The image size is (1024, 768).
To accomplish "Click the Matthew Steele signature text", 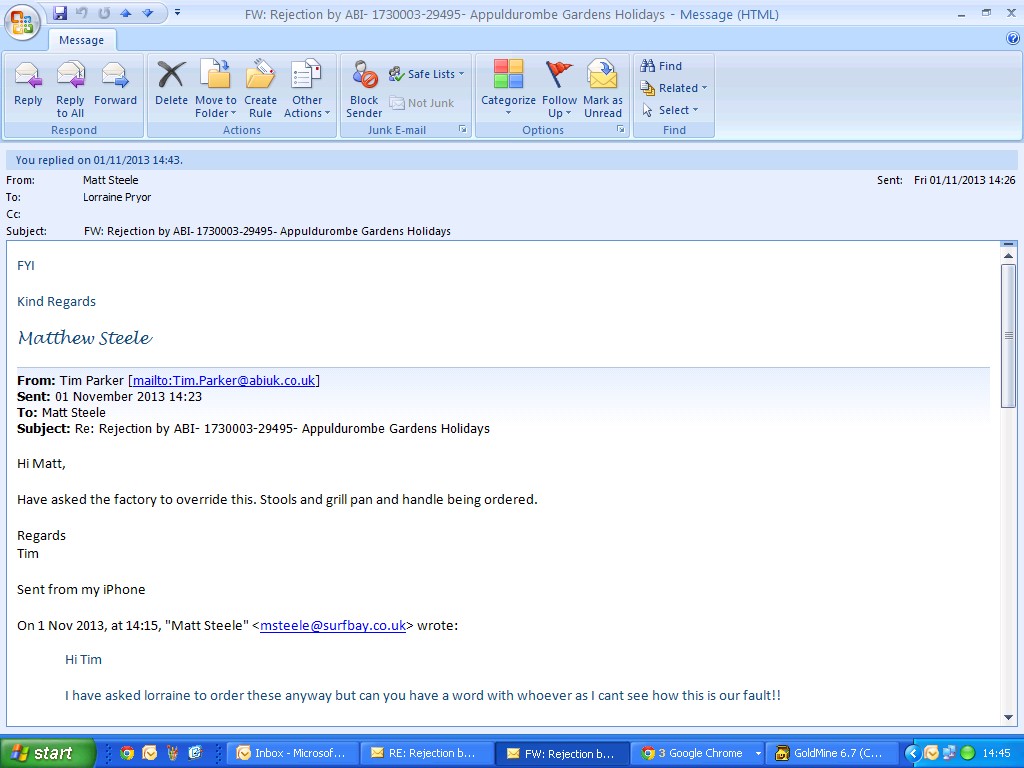I will pos(85,338).
